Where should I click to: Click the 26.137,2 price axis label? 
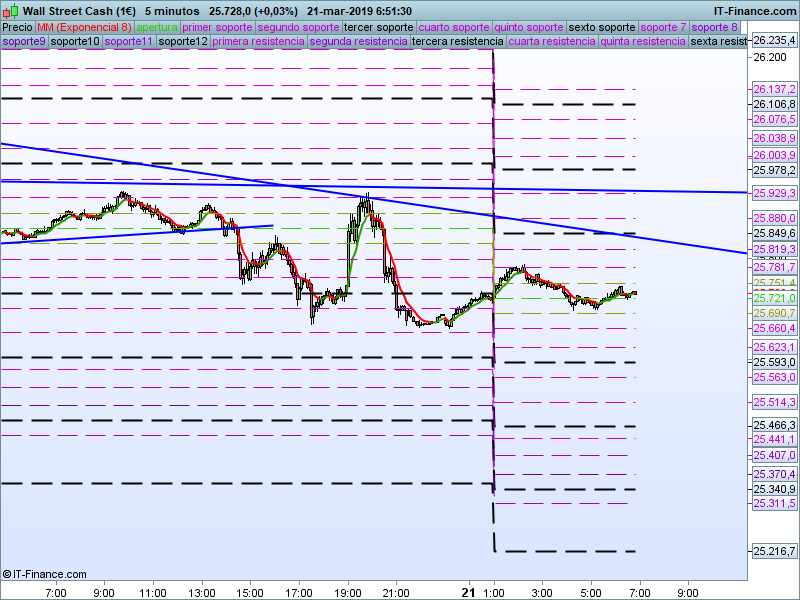774,89
